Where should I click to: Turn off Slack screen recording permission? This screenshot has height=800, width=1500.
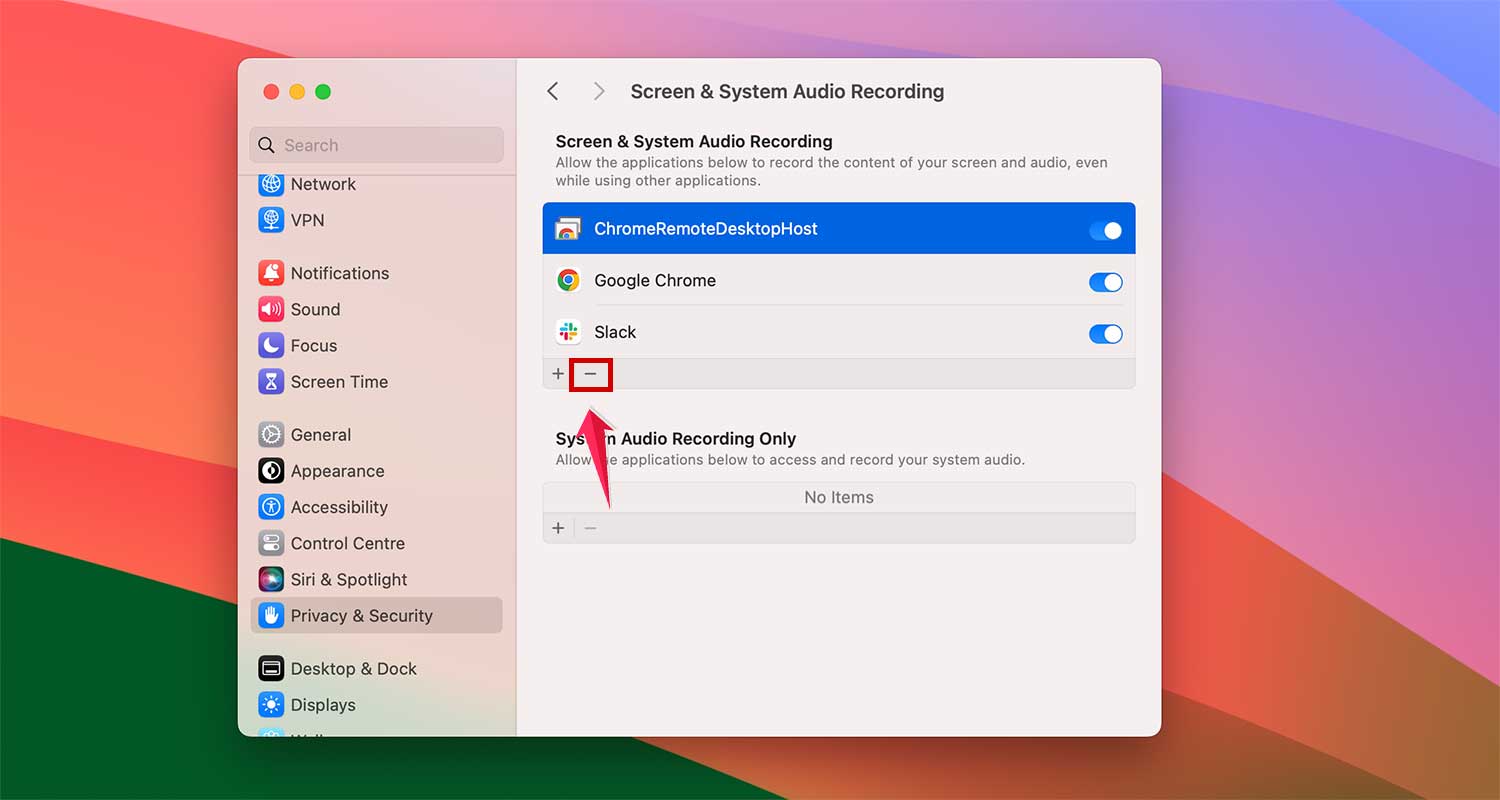[x=1105, y=334]
